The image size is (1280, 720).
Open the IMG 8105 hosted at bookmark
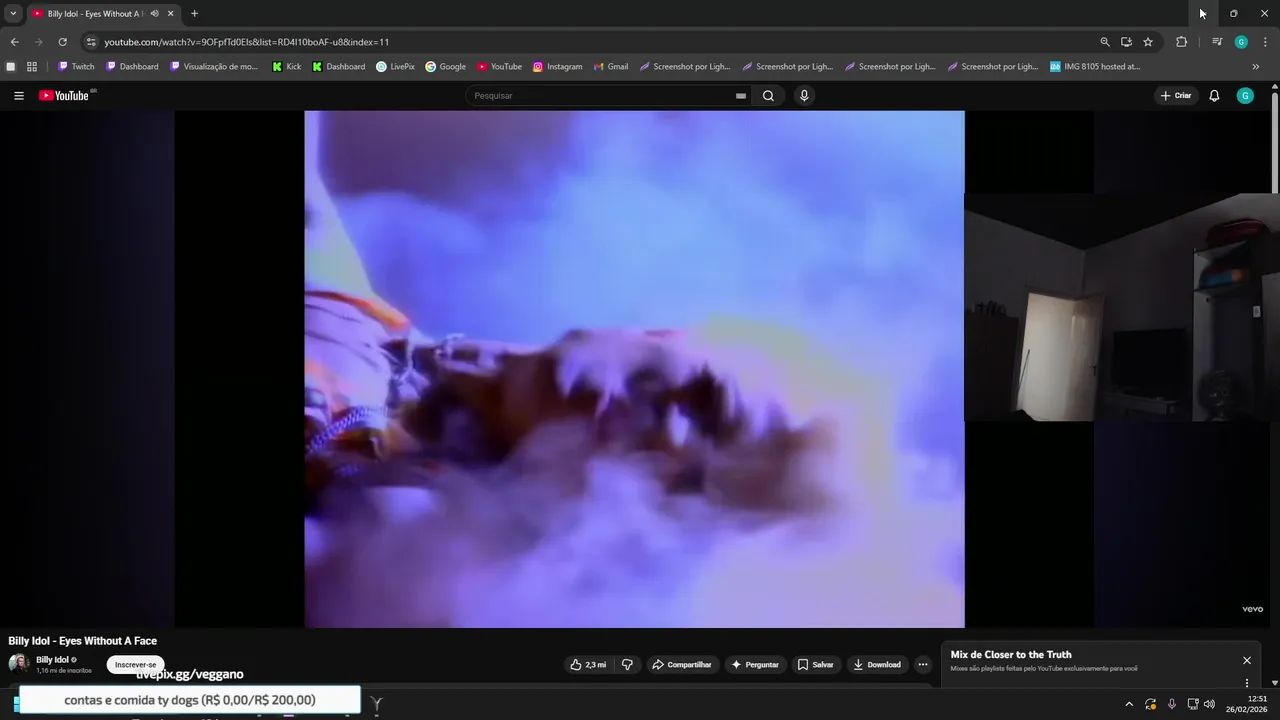click(1095, 67)
